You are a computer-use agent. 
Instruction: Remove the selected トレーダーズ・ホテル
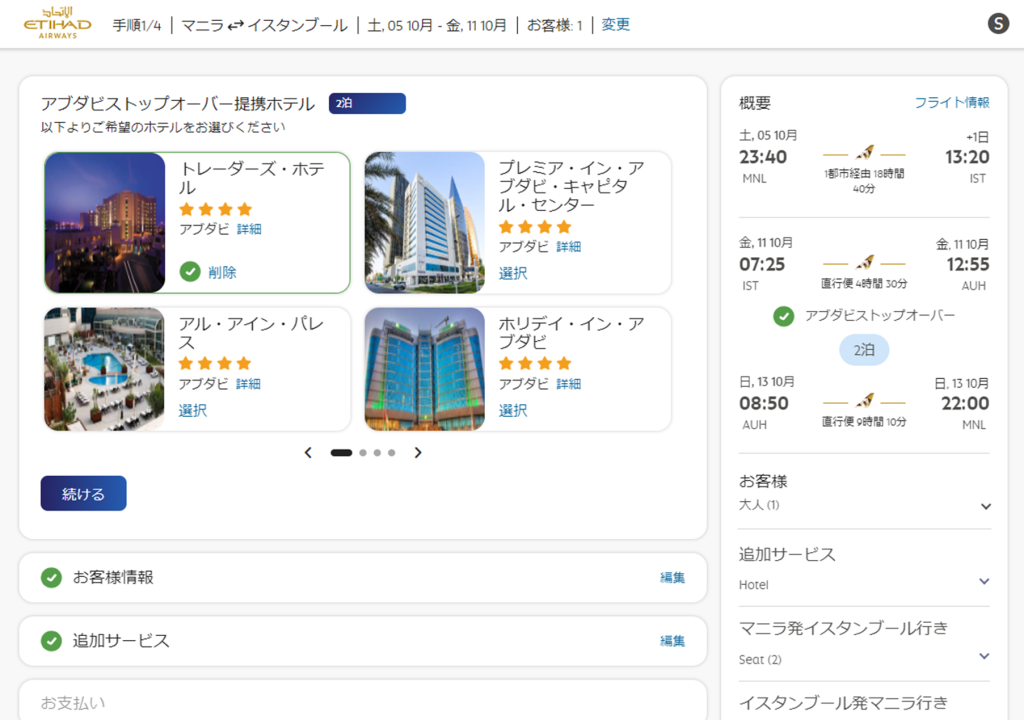pos(222,272)
